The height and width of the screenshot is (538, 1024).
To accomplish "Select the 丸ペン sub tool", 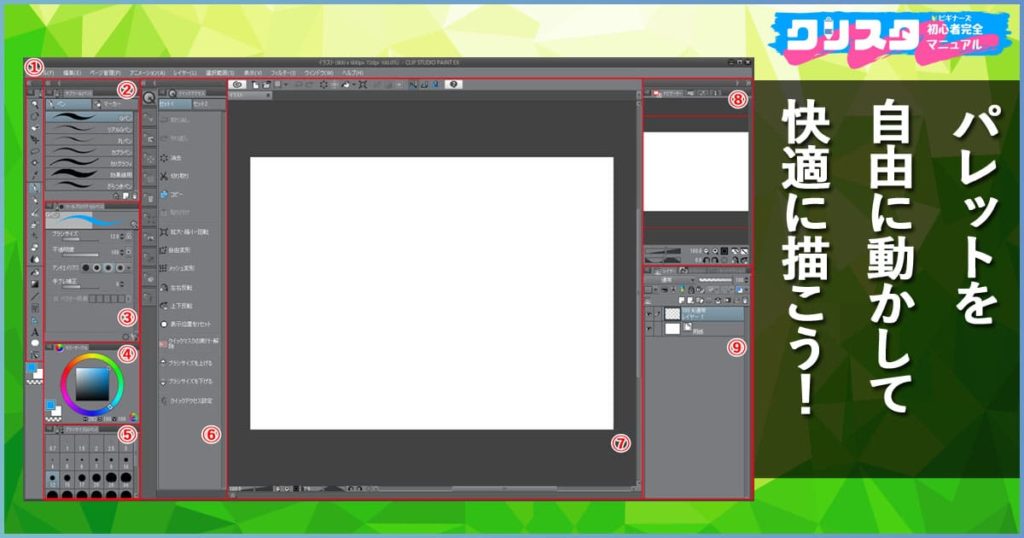I will click(89, 140).
